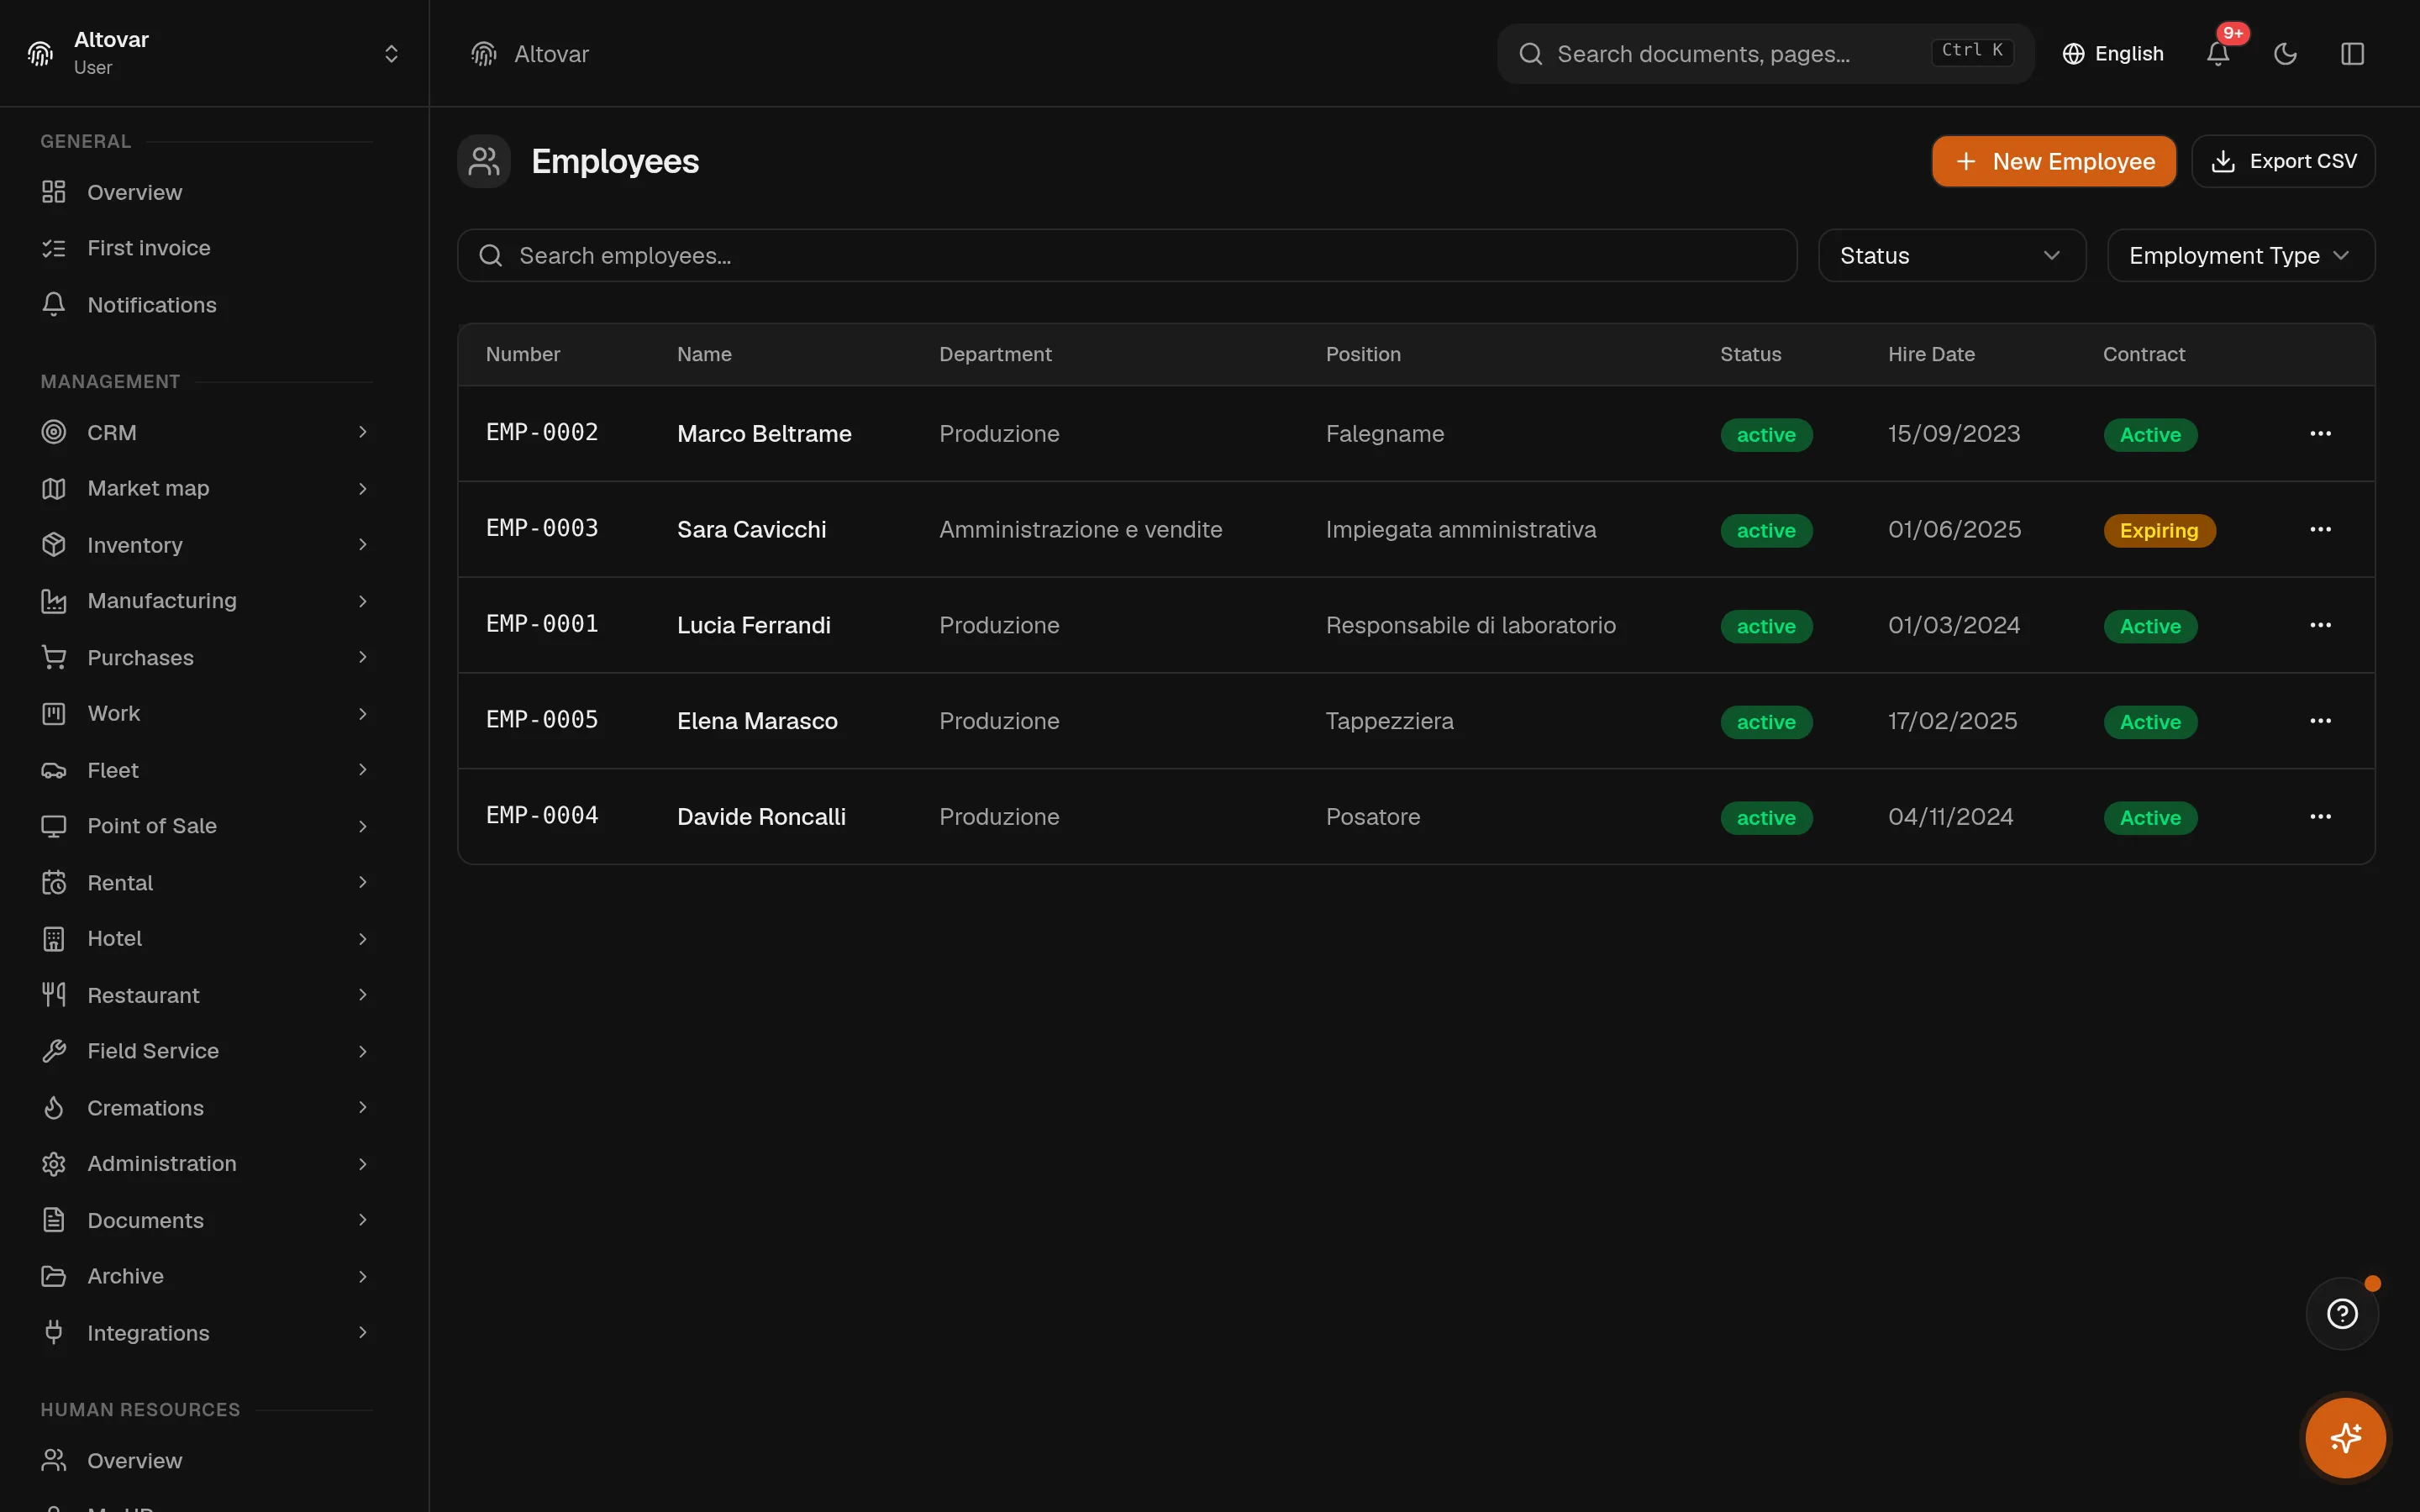This screenshot has height=1512, width=2420.
Task: Click the Search documents, pages field
Action: tap(1765, 54)
